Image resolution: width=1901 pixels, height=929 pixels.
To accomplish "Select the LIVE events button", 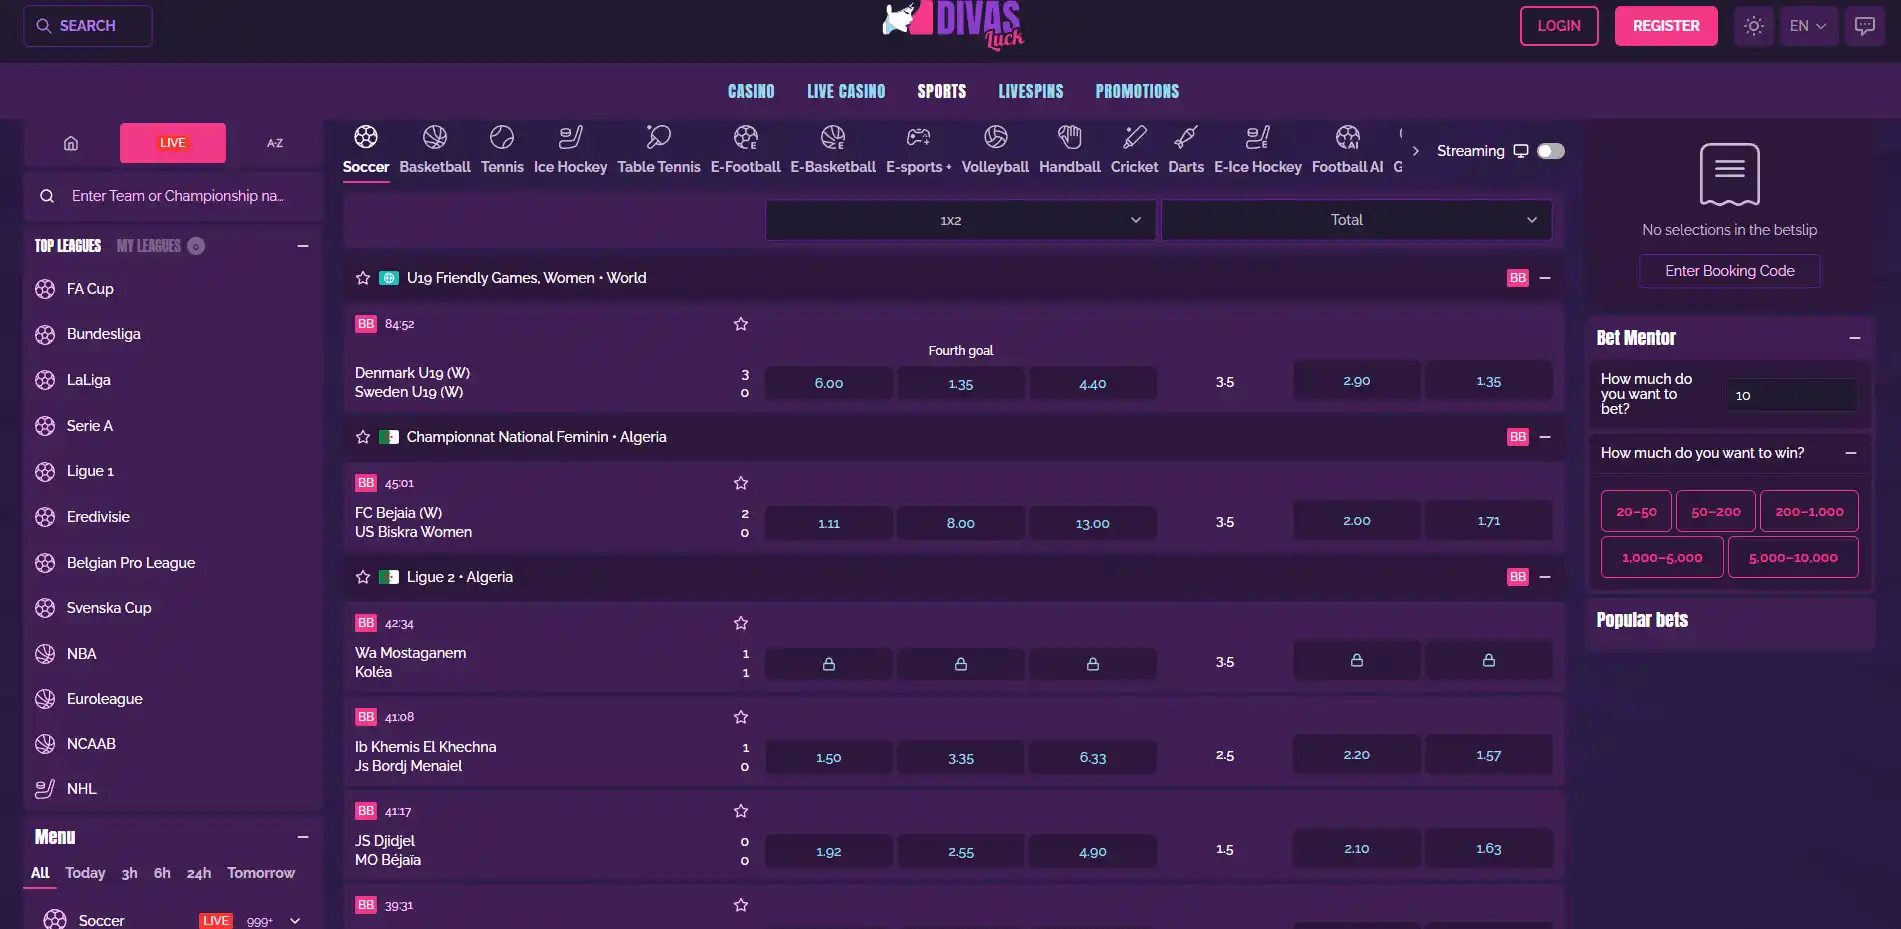I will [173, 143].
